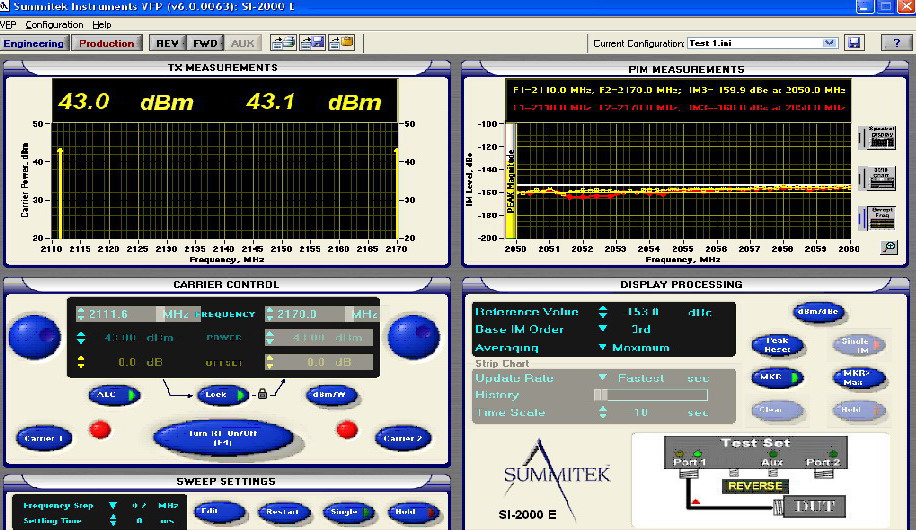This screenshot has width=916, height=530.
Task: Click the DUT block in test set diagram
Action: [x=814, y=506]
